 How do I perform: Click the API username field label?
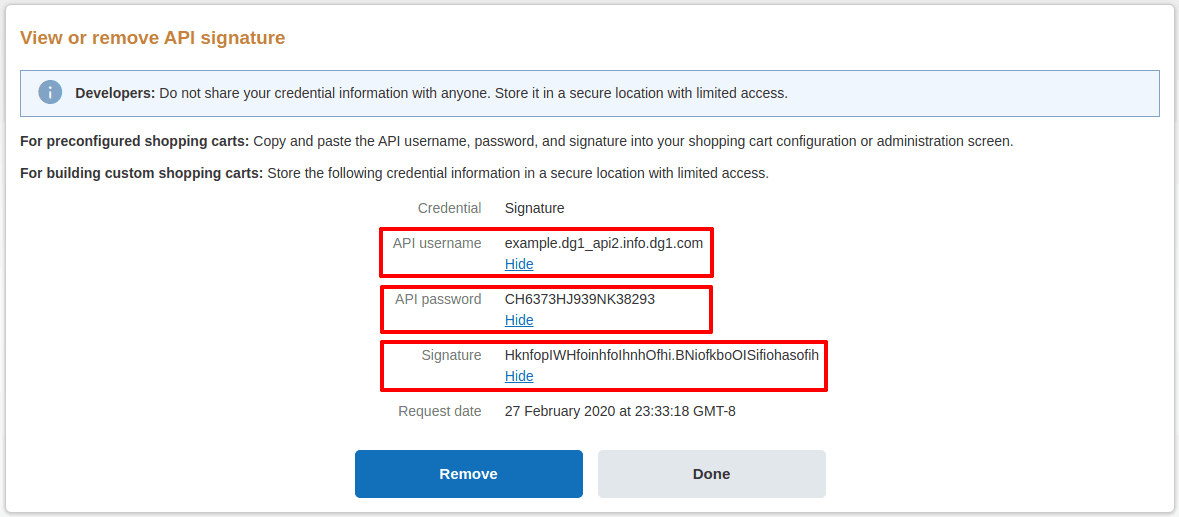pos(437,243)
